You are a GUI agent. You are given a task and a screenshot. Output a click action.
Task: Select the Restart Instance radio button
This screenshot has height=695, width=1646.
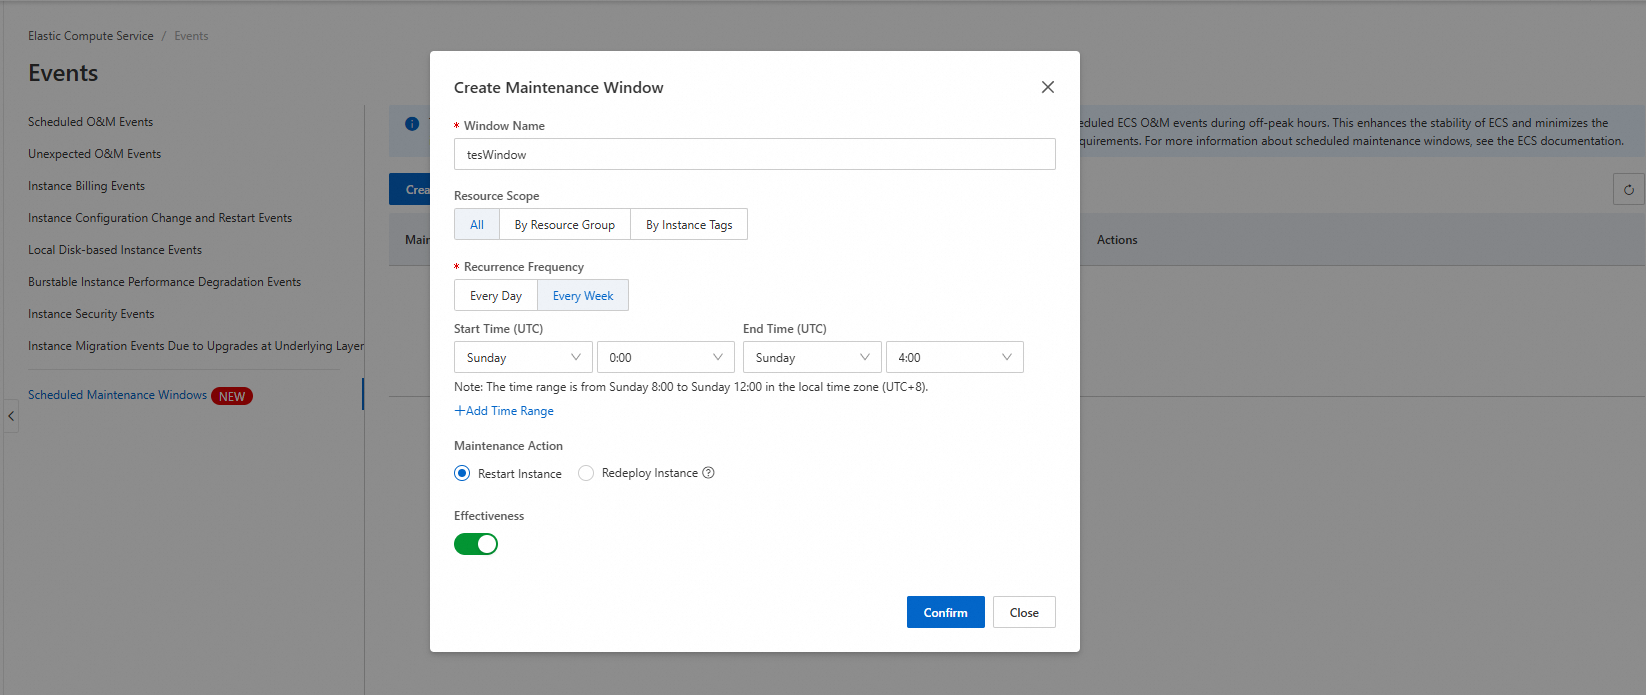[462, 473]
